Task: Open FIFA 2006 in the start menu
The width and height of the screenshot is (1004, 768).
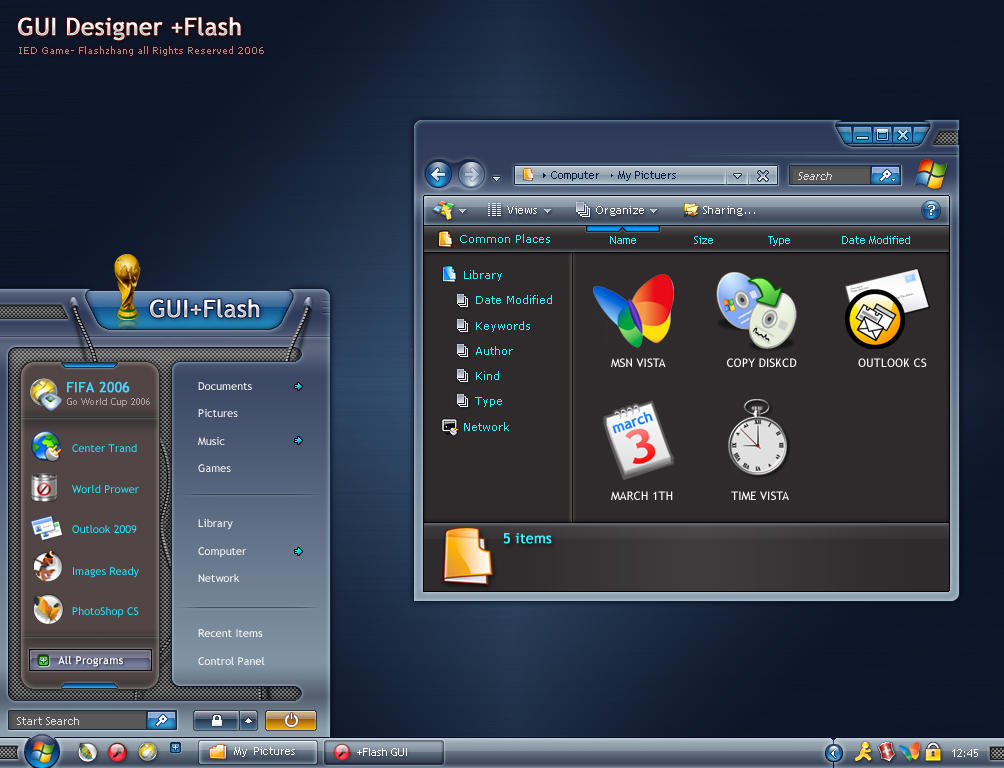Action: [90, 393]
